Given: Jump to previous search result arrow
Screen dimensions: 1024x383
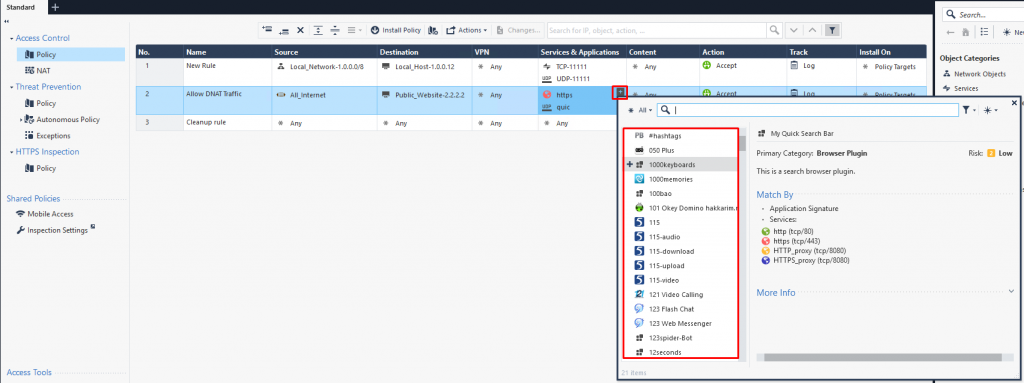Looking at the screenshot, I should pyautogui.click(x=812, y=30).
